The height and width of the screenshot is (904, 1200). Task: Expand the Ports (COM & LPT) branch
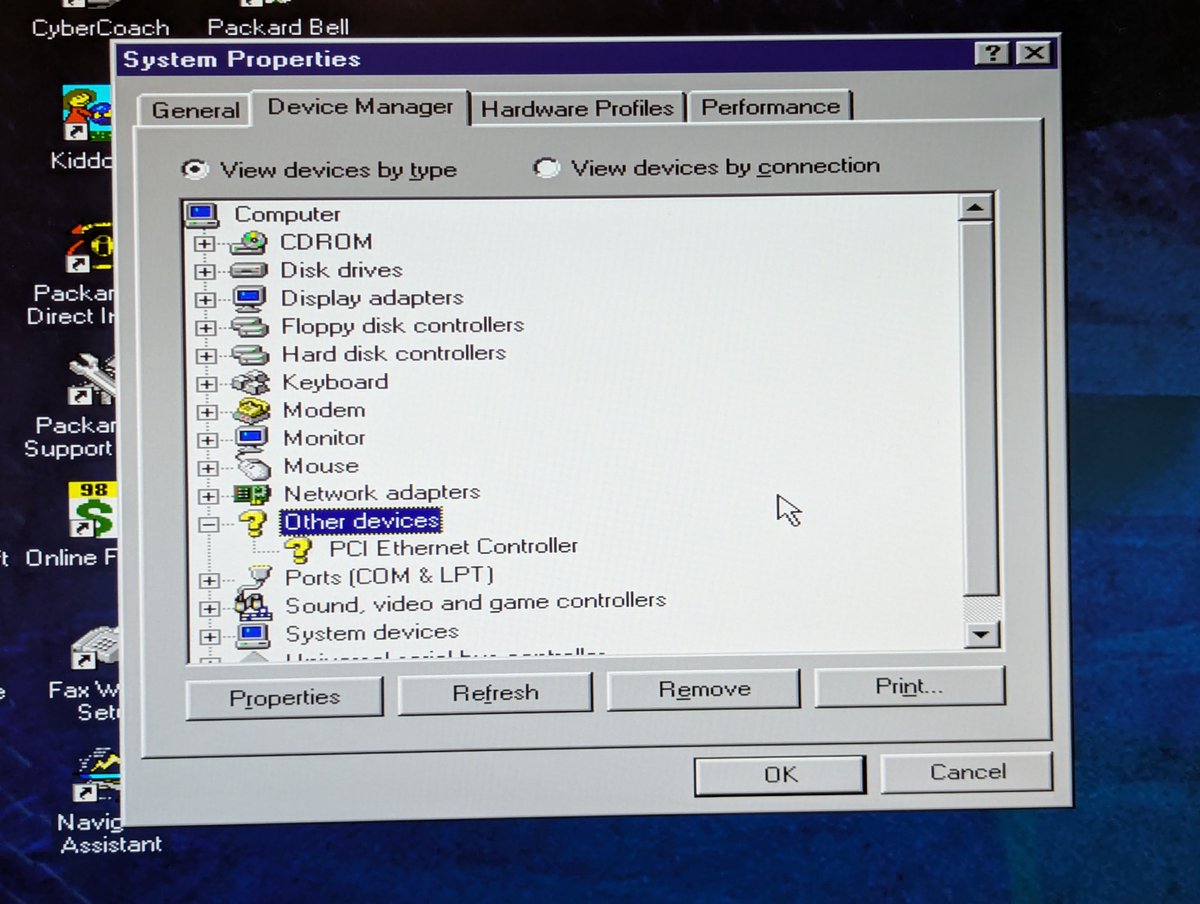click(209, 580)
